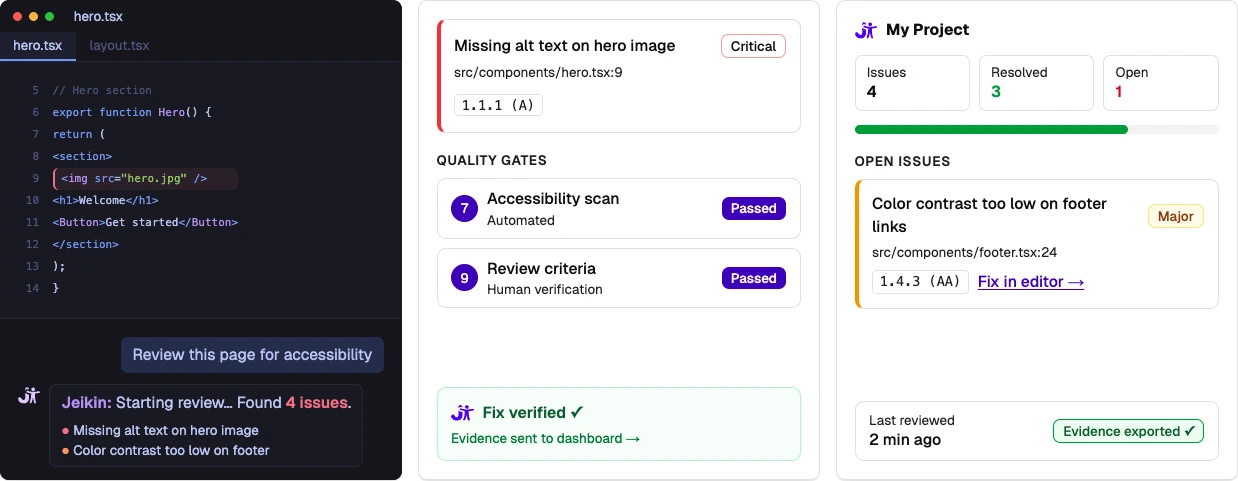1238x481 pixels.
Task: Click the orange dot beside Color contrast issue
Action: tap(65, 451)
